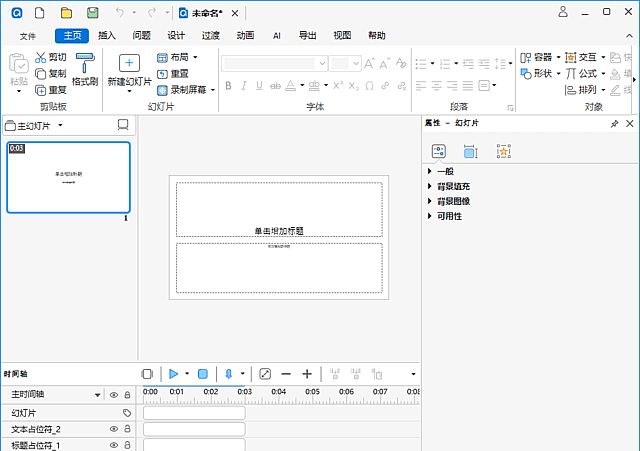
Task: Save the project with the floppy icon
Action: click(x=93, y=13)
